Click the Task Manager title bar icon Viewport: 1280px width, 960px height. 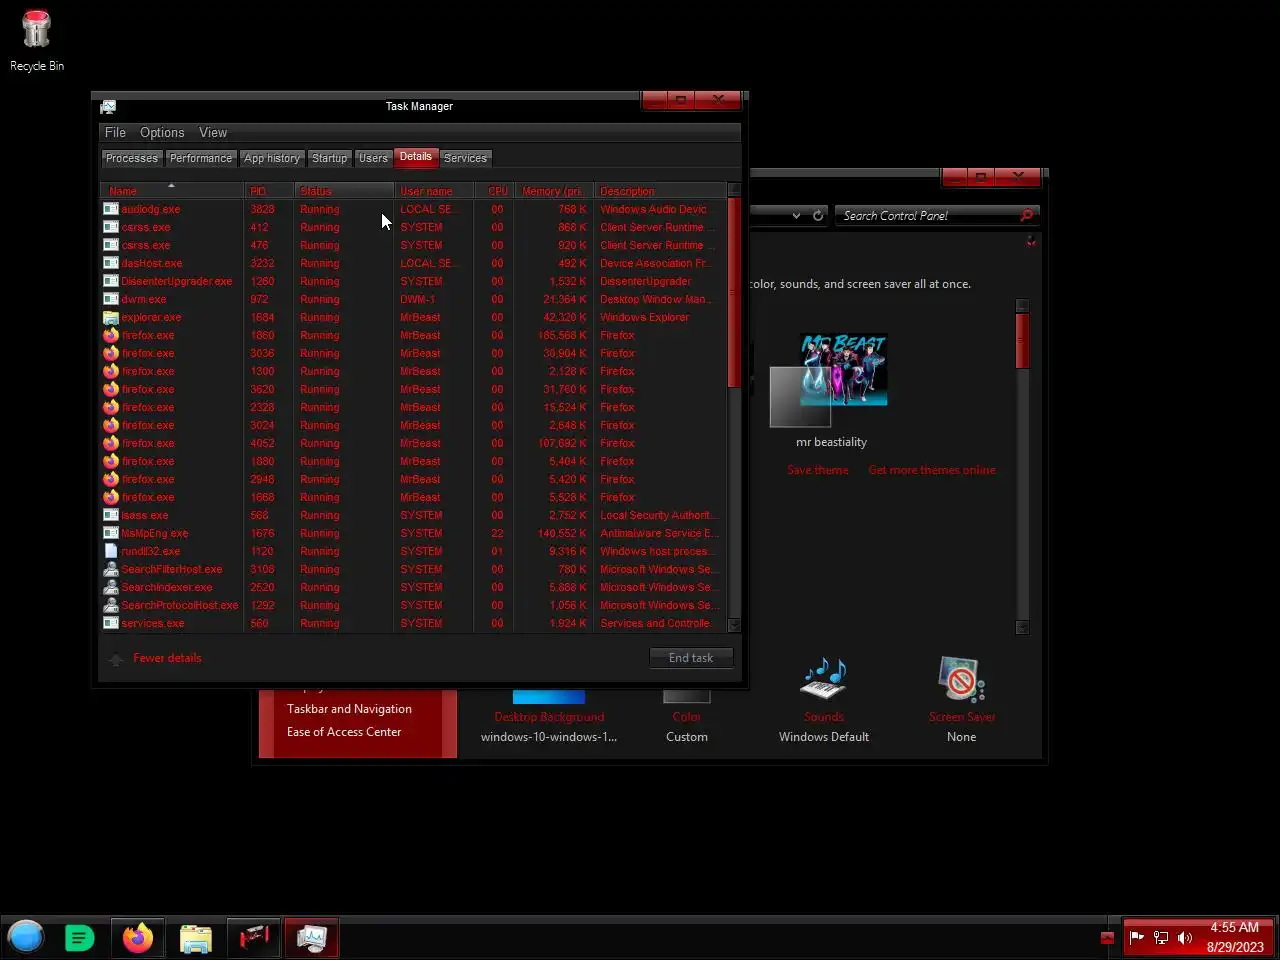pos(108,106)
